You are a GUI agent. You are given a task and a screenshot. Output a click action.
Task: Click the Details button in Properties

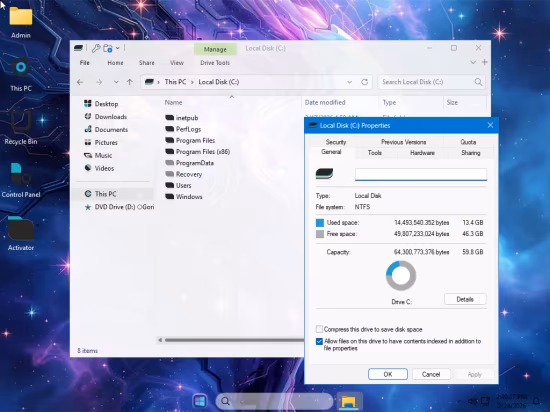465,299
